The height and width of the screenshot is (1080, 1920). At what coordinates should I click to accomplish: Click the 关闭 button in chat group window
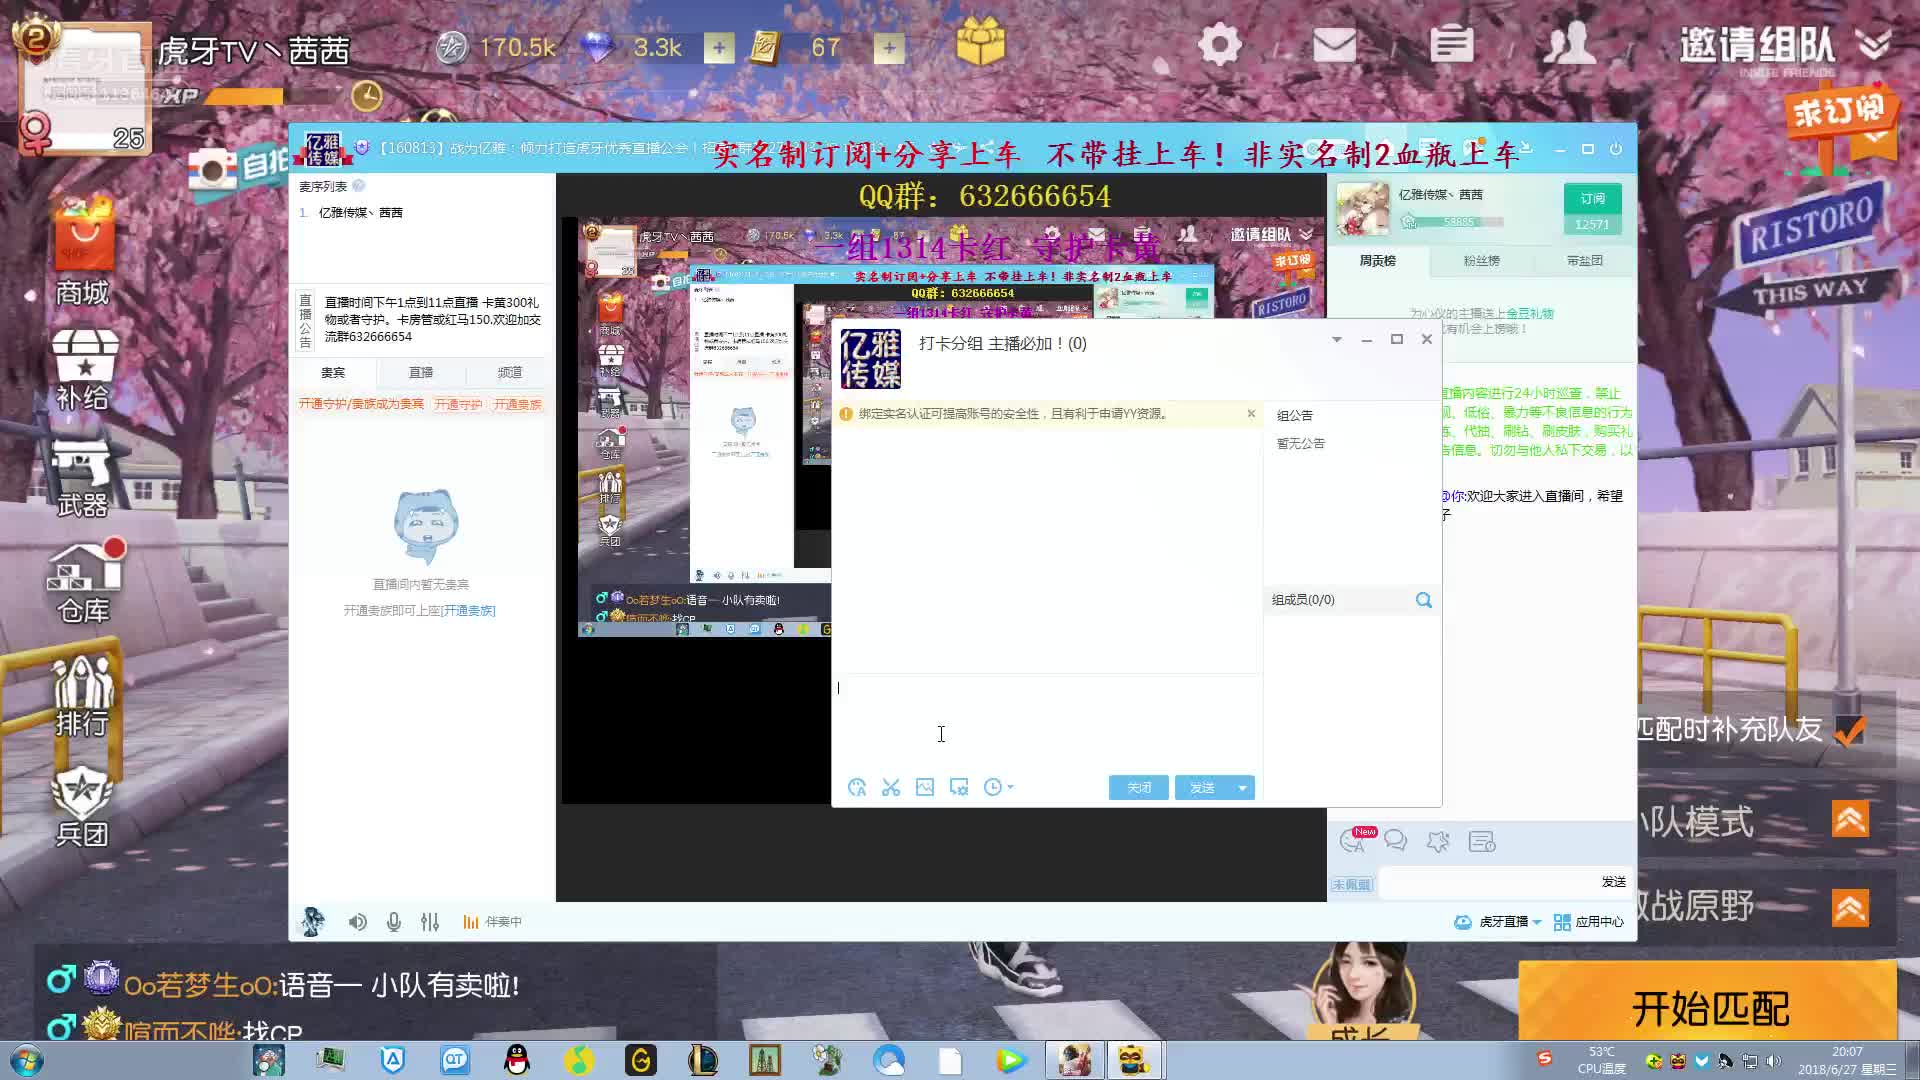[1139, 788]
